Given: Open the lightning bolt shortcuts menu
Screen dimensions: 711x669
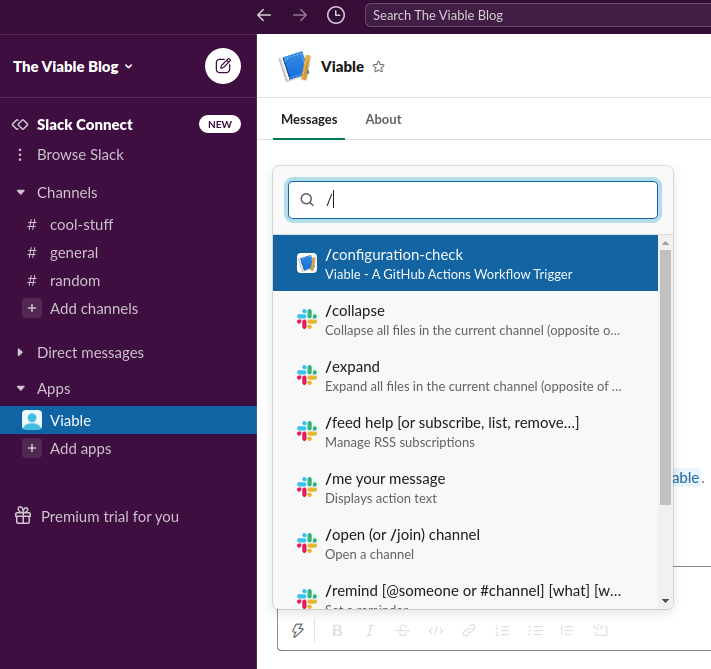Looking at the screenshot, I should point(297,630).
